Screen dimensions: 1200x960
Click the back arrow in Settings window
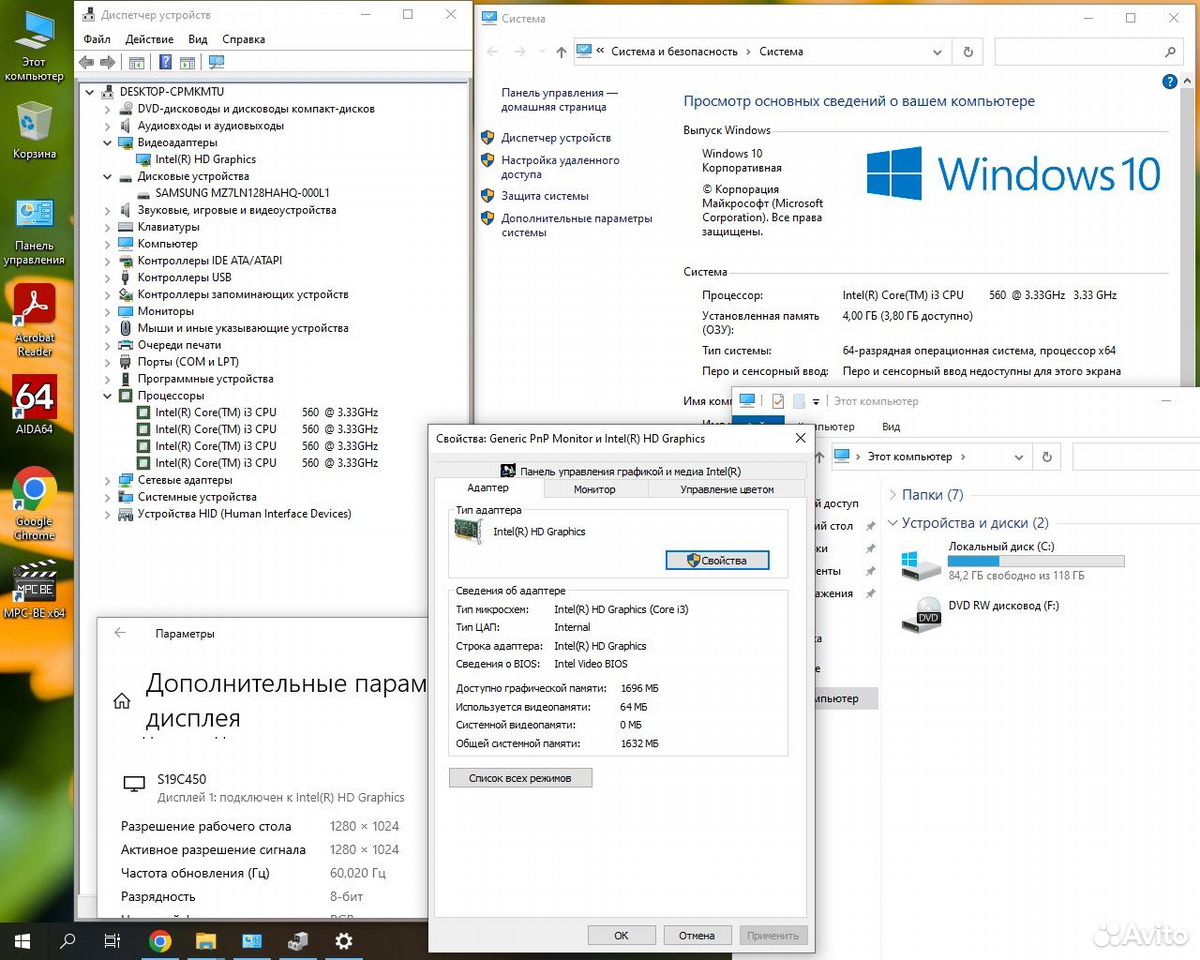[120, 633]
